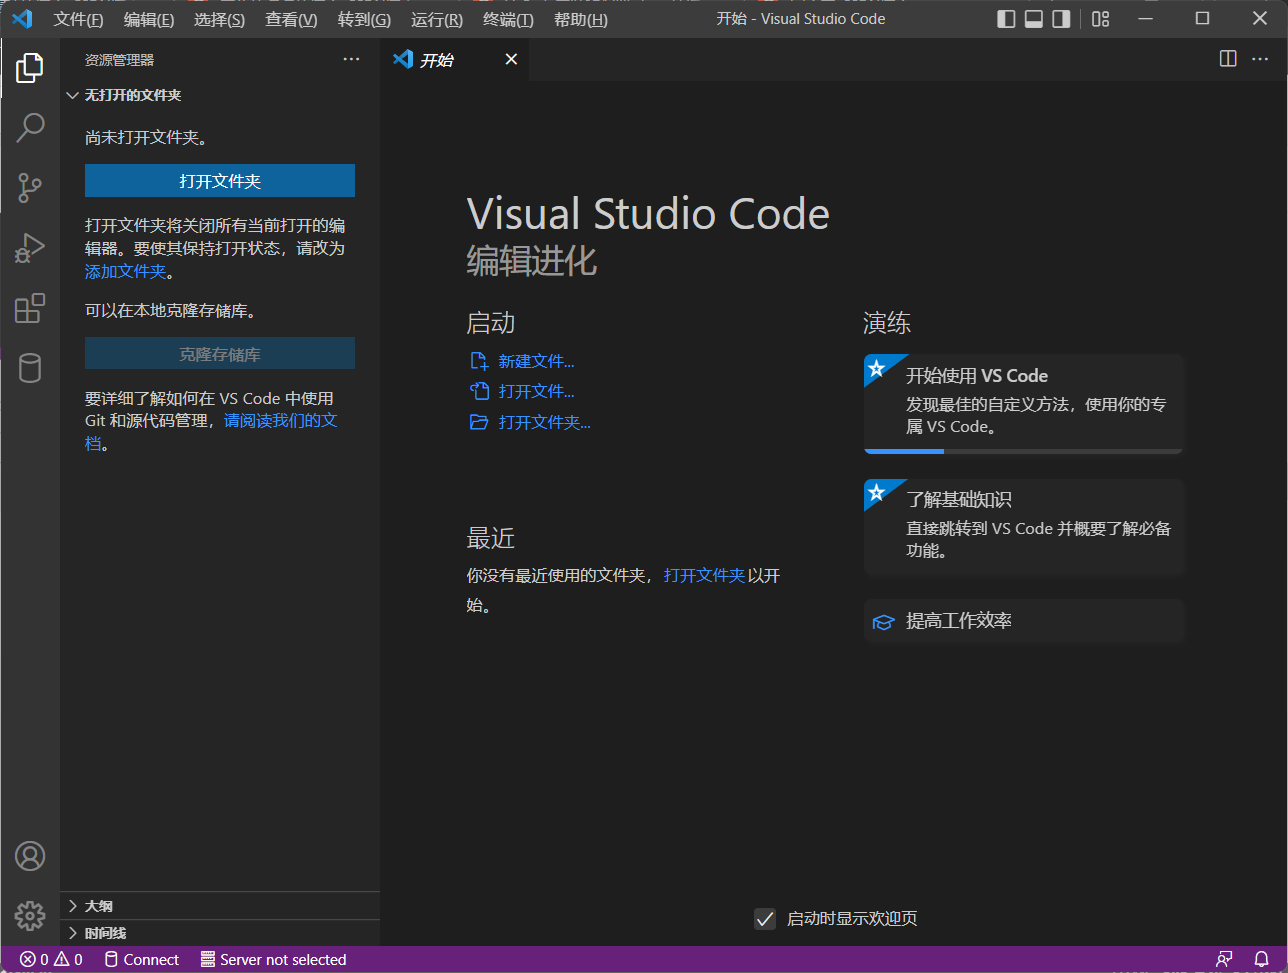1288x973 pixels.
Task: Open the 编辑(E) menu
Action: pyautogui.click(x=149, y=20)
